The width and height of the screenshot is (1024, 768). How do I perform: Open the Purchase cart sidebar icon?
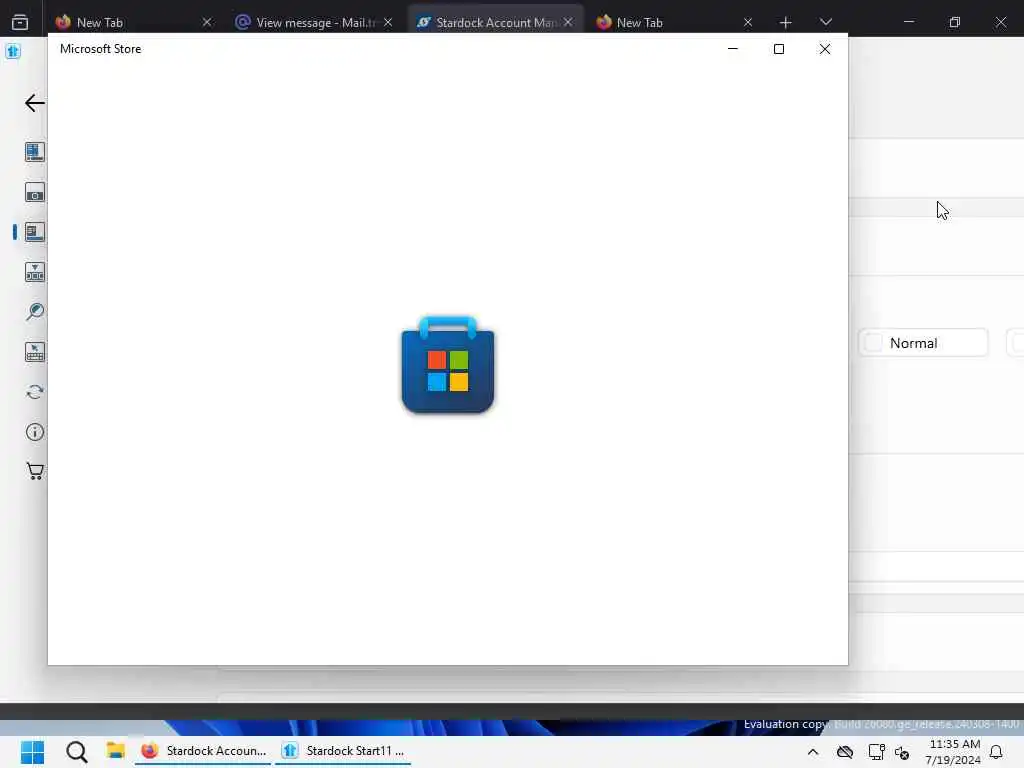pos(35,471)
